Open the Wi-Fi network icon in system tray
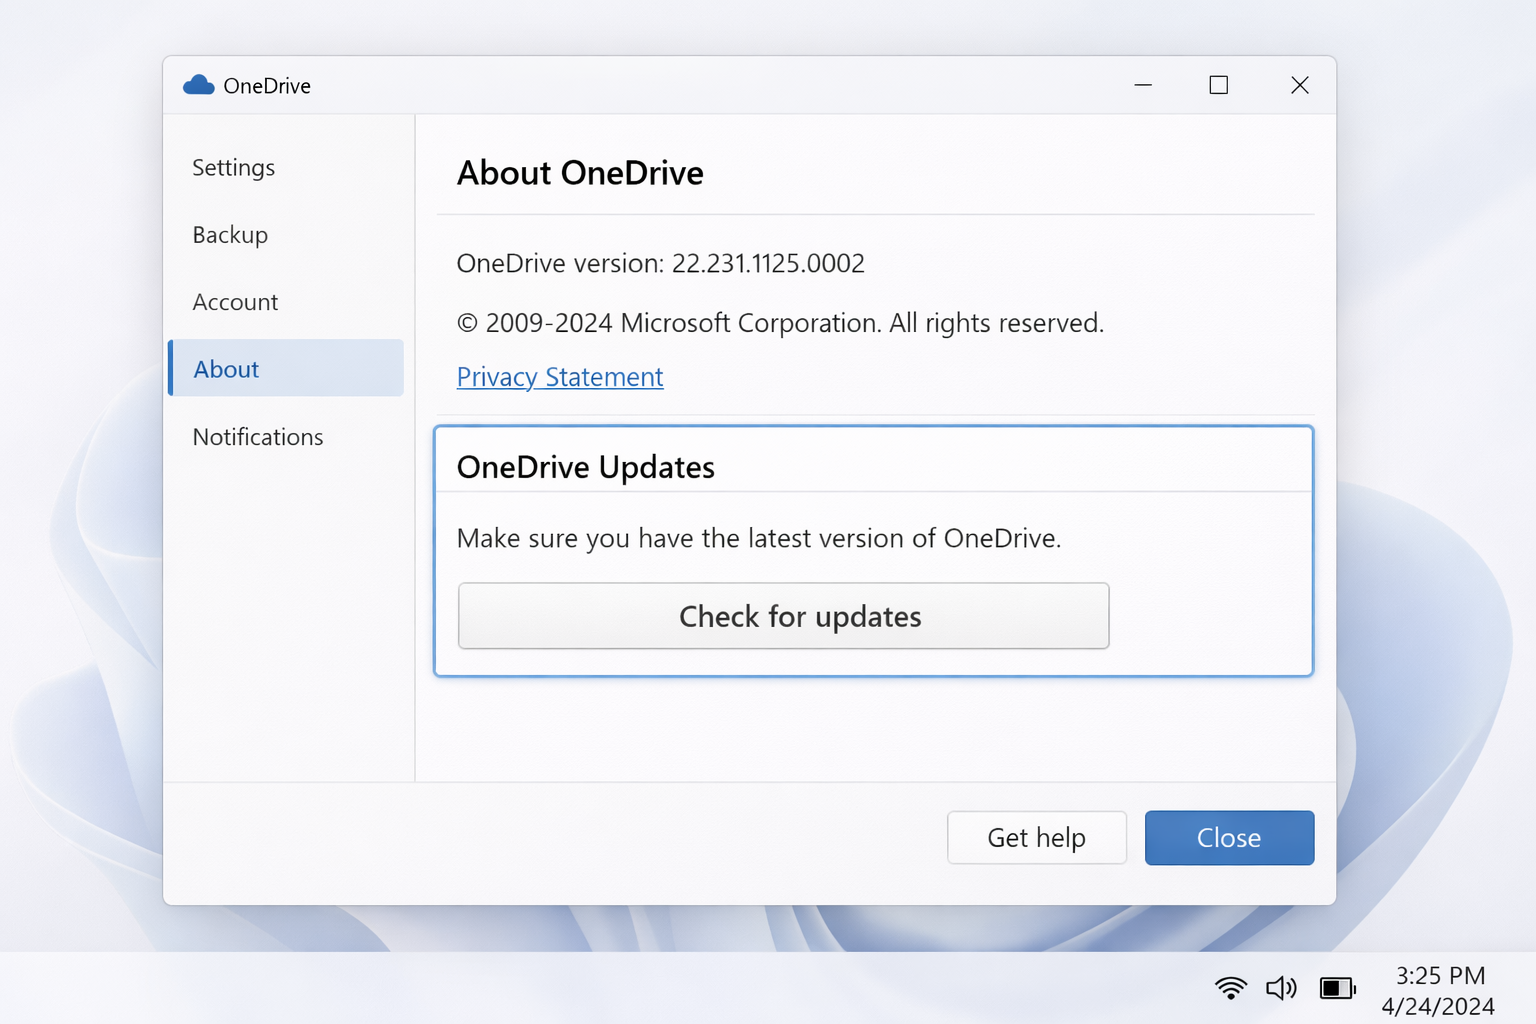The image size is (1536, 1024). pos(1230,988)
